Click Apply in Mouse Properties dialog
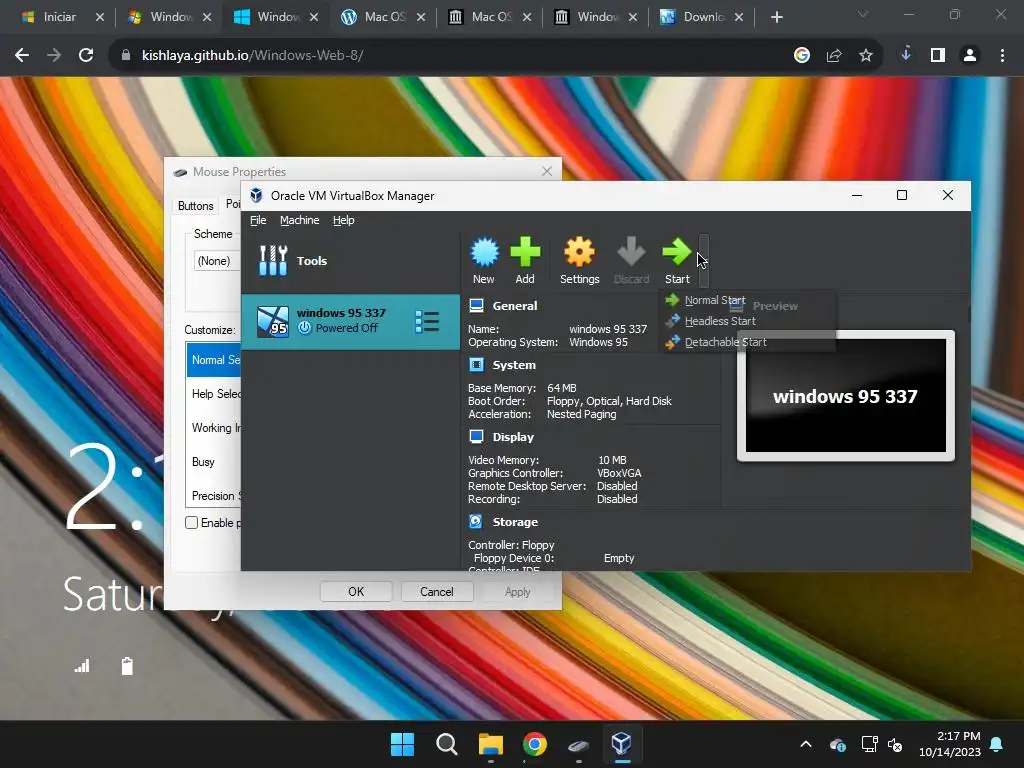 517,592
